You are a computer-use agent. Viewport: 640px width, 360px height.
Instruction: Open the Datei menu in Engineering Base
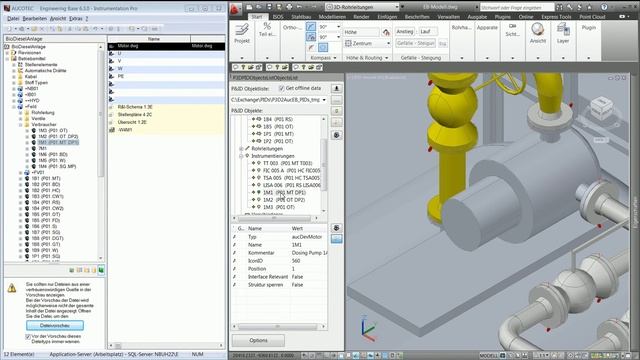(x=13, y=19)
